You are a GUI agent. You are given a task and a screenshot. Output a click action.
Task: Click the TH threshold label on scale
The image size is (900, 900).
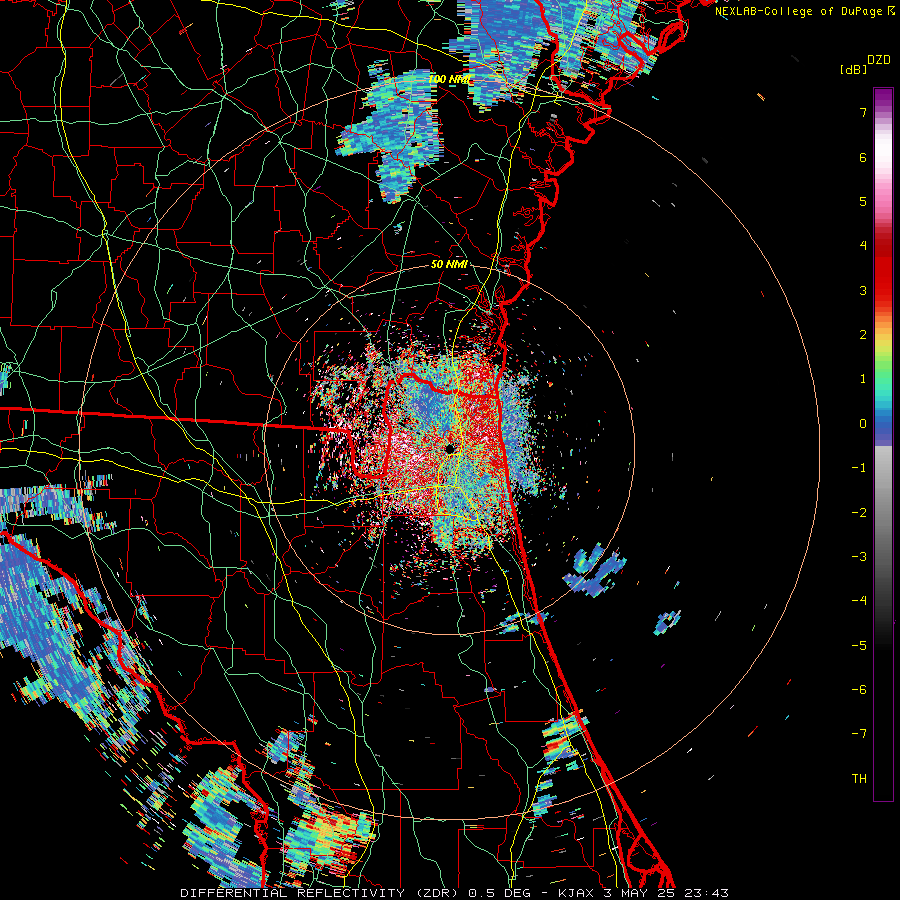(x=859, y=779)
